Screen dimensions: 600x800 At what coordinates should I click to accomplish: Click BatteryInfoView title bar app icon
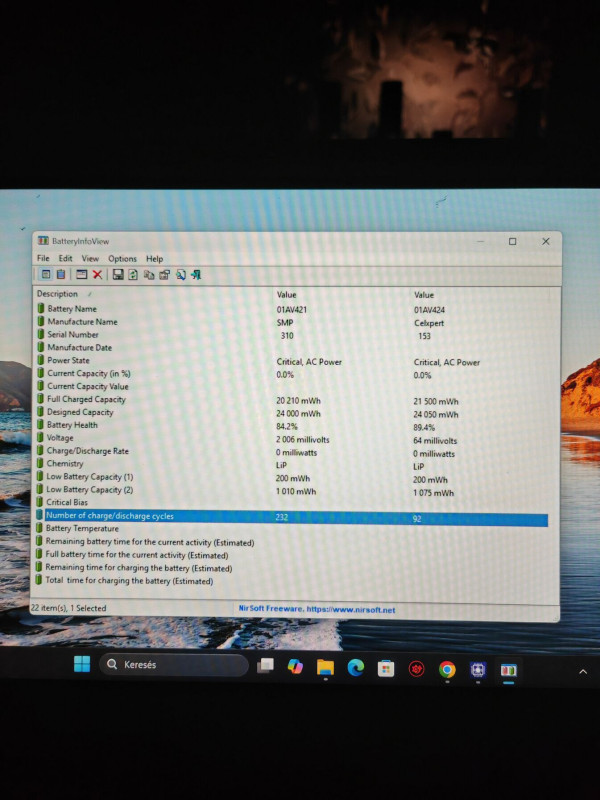[x=43, y=240]
